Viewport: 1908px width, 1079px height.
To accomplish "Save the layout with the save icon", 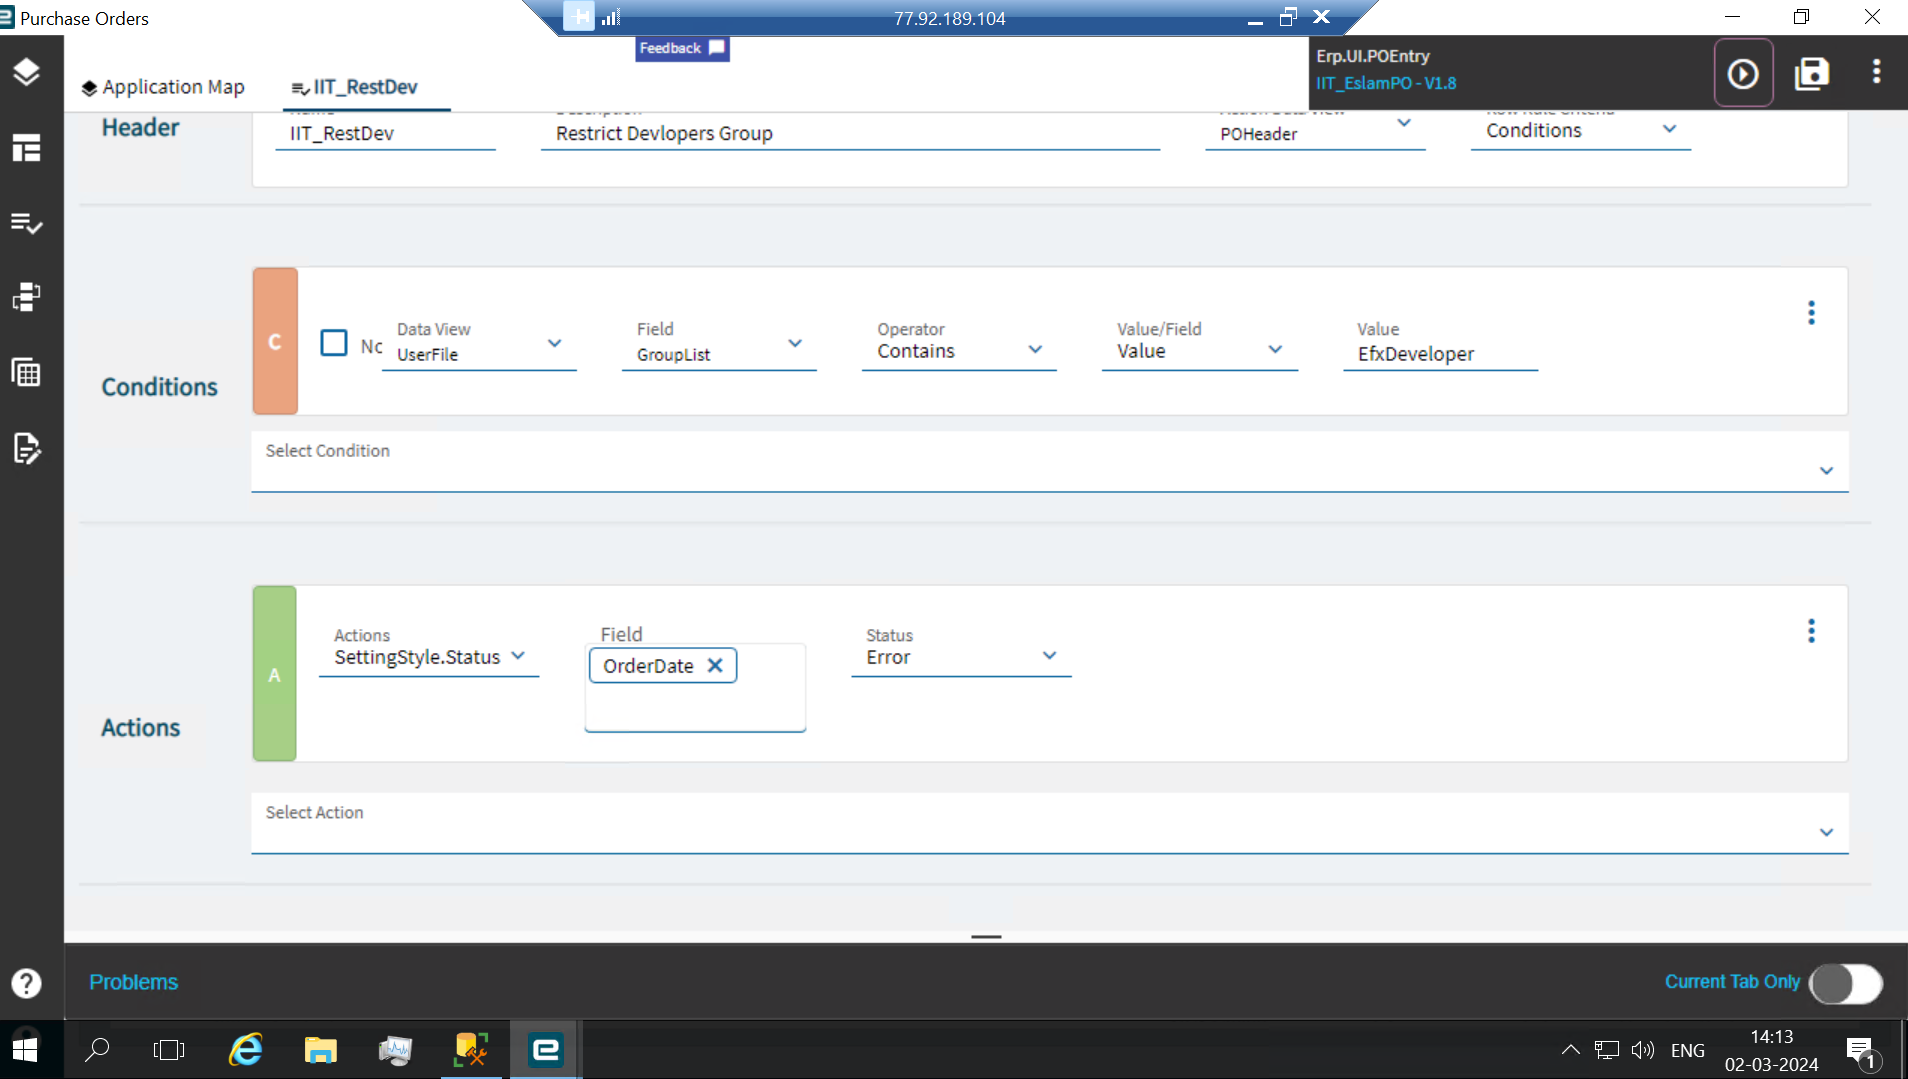I will coord(1813,72).
